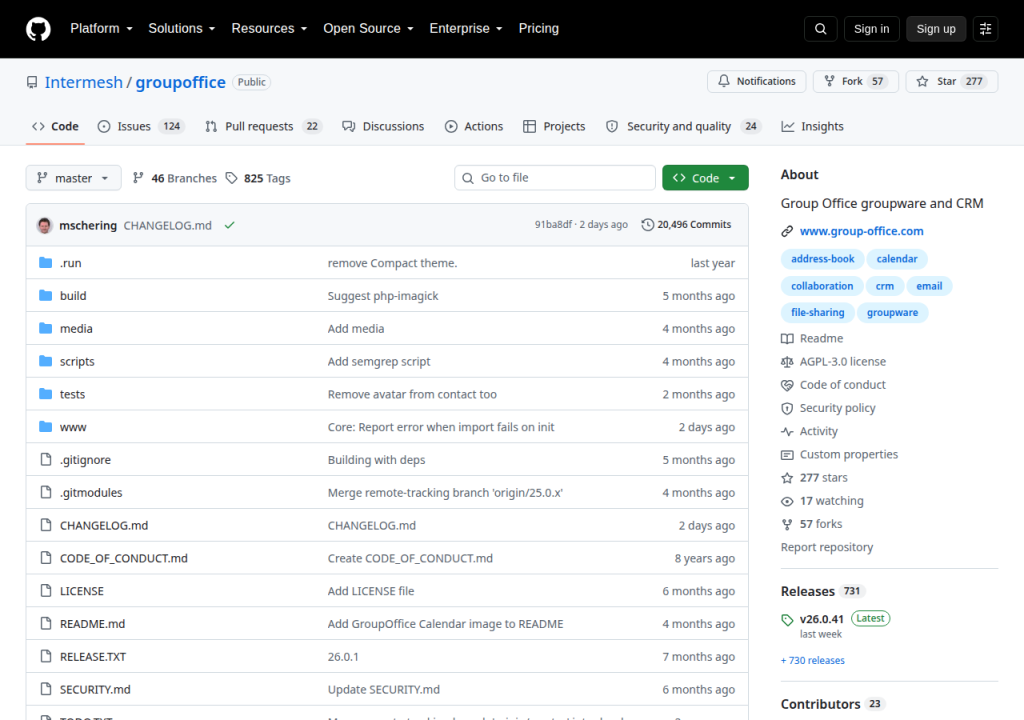Click the .gitmodules file icon
The width and height of the screenshot is (1024, 720).
pos(46,492)
